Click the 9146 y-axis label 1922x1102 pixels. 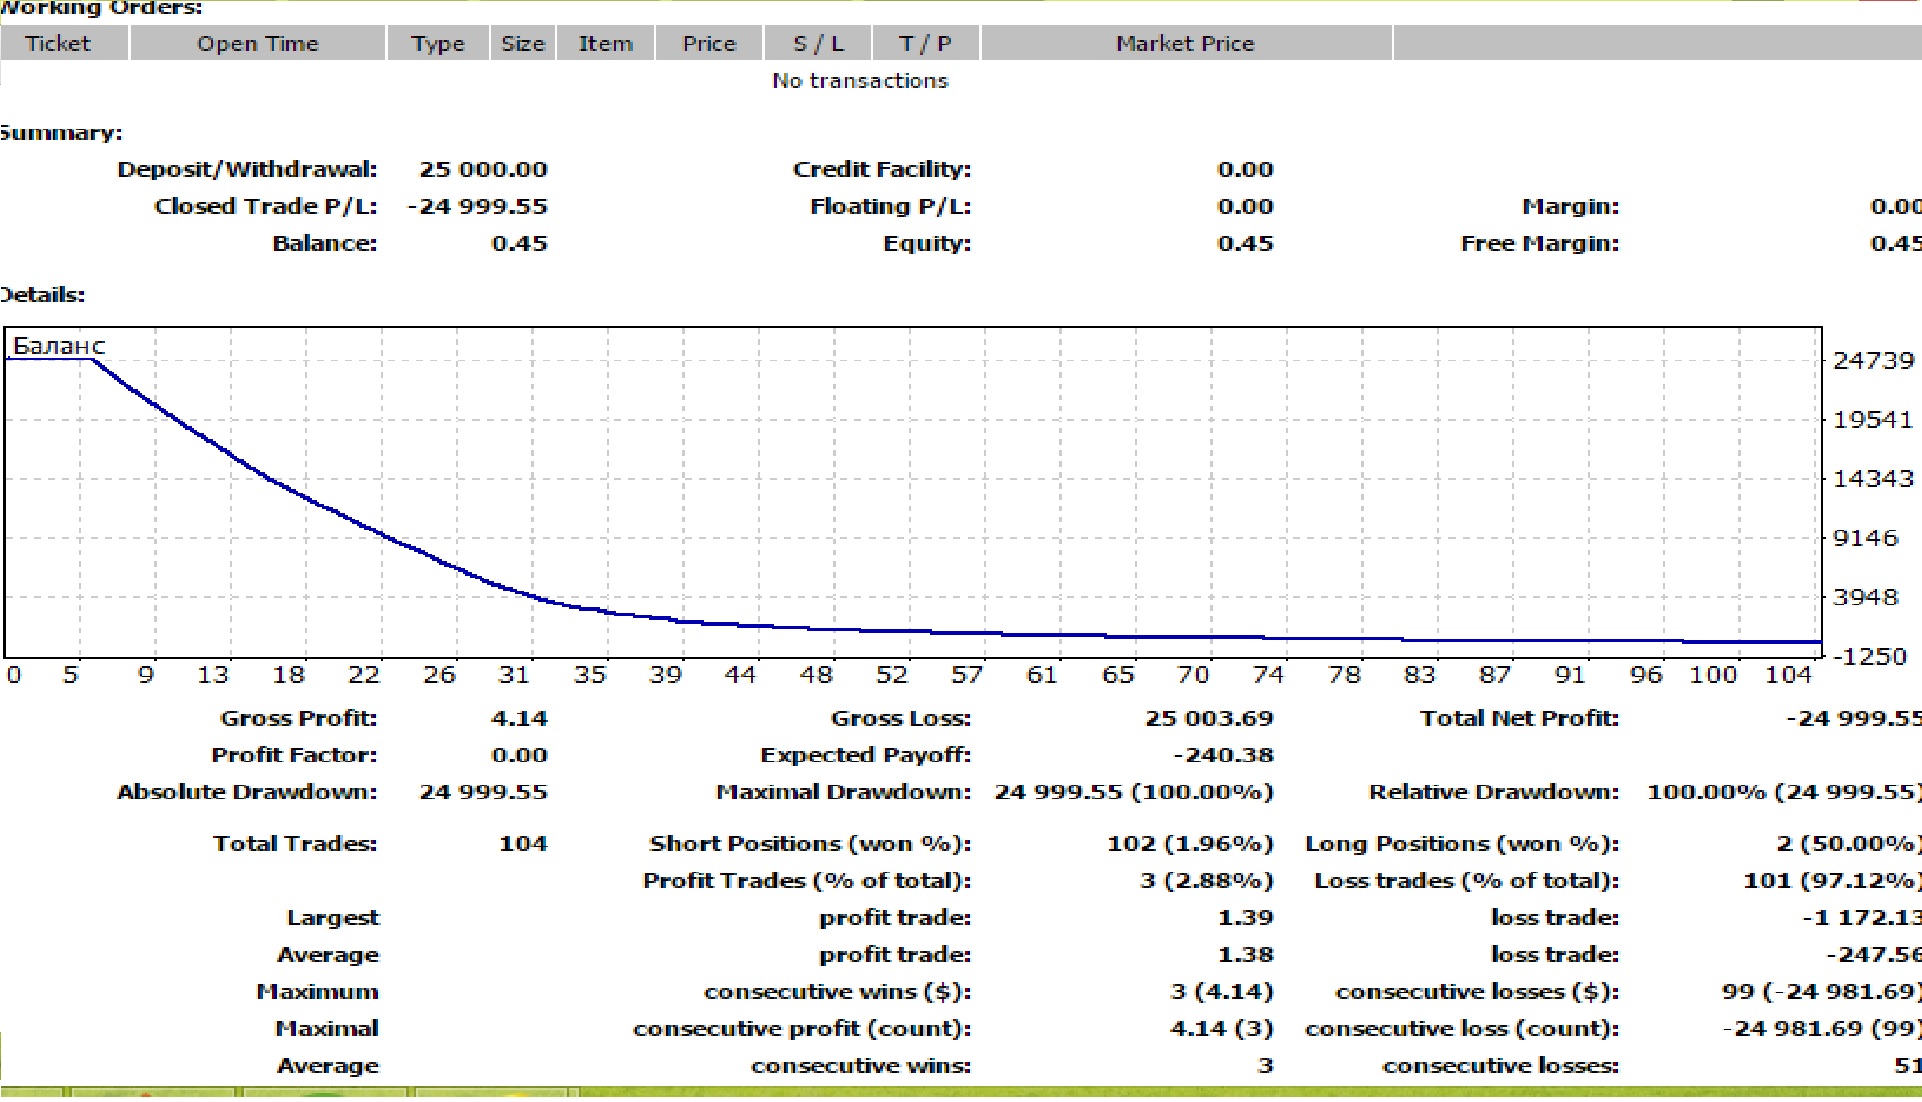pyautogui.click(x=1865, y=538)
